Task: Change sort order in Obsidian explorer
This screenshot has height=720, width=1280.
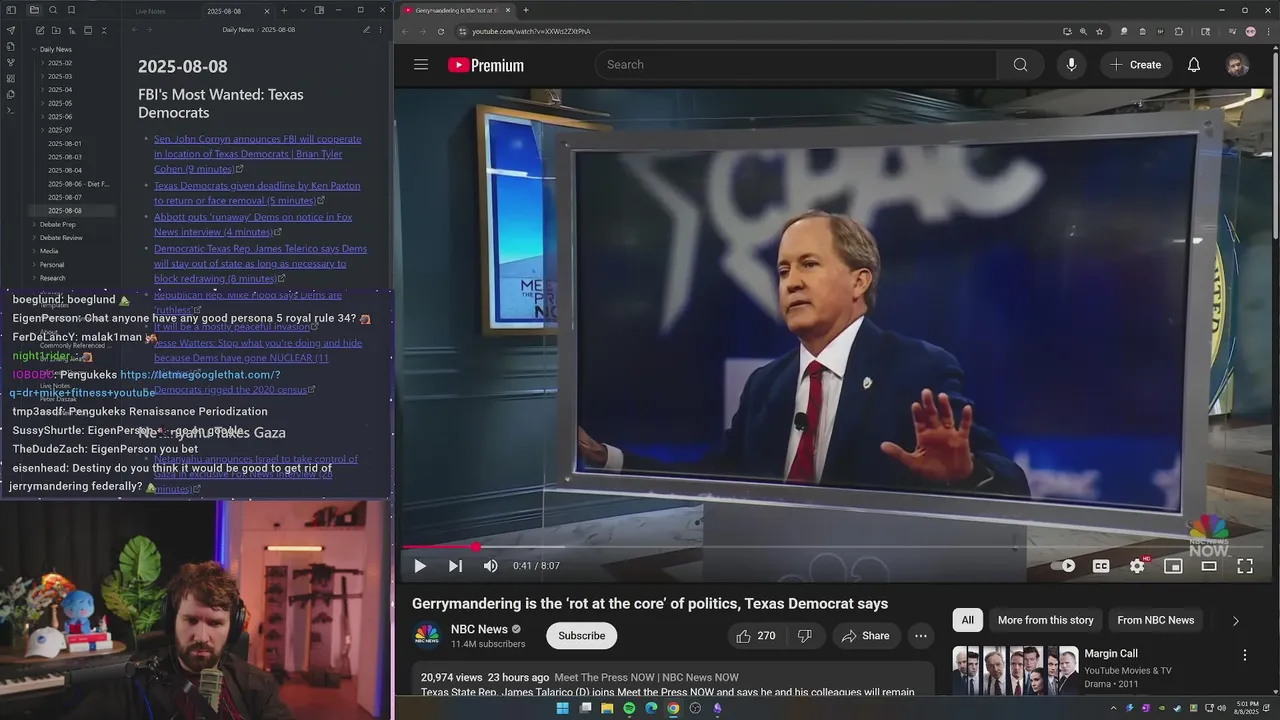Action: 72,31
